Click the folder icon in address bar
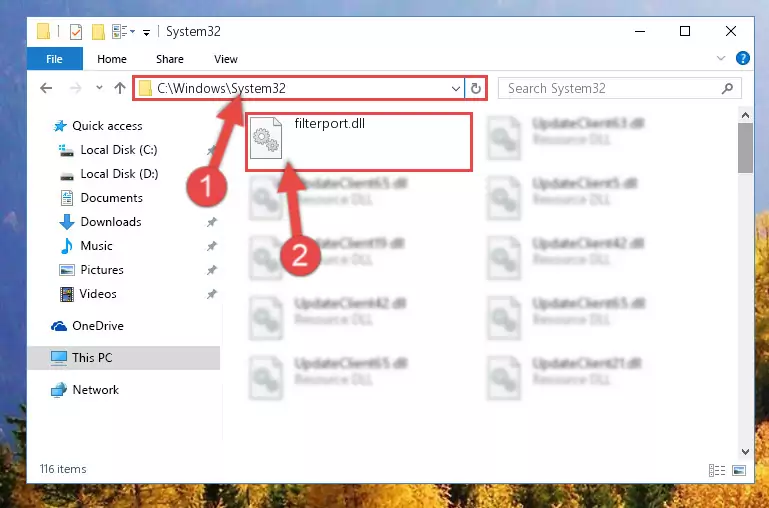The height and width of the screenshot is (508, 769). pyautogui.click(x=145, y=89)
